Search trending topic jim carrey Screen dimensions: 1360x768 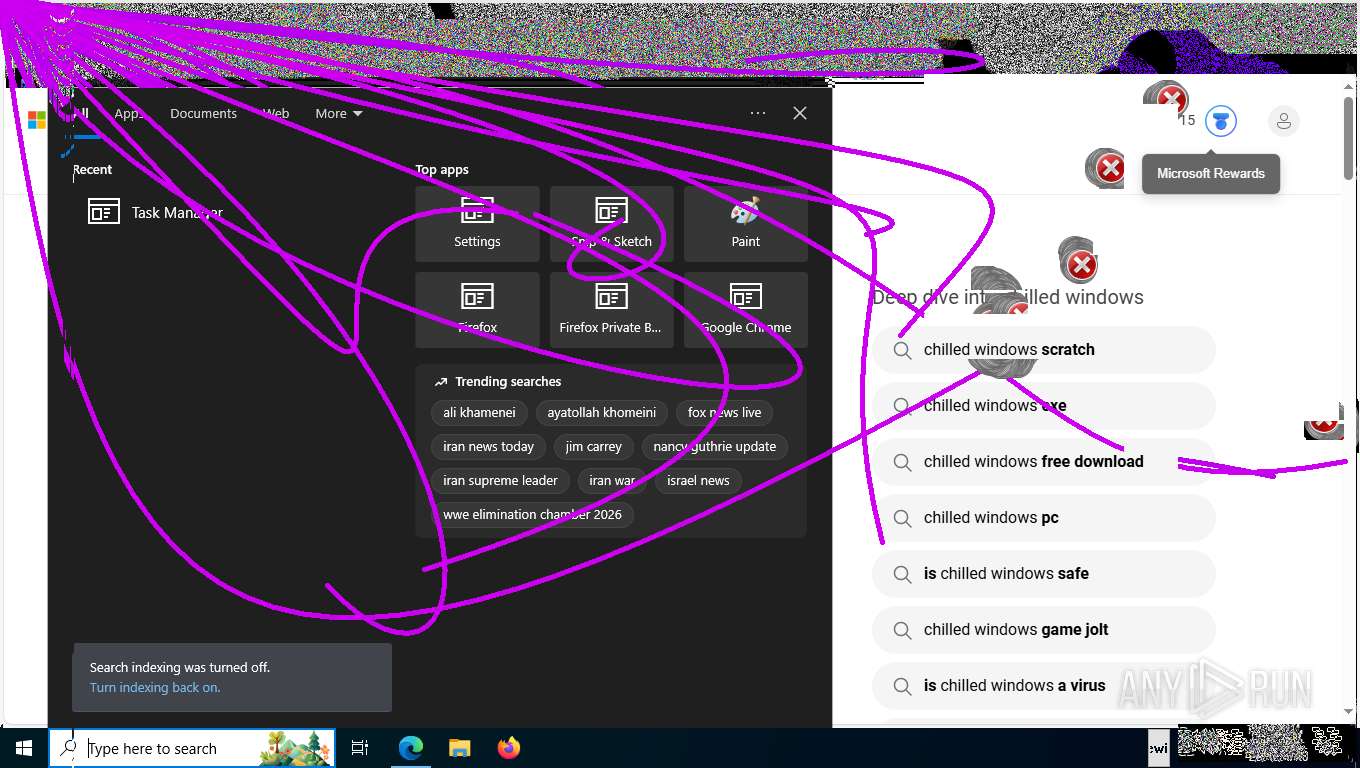pos(594,446)
